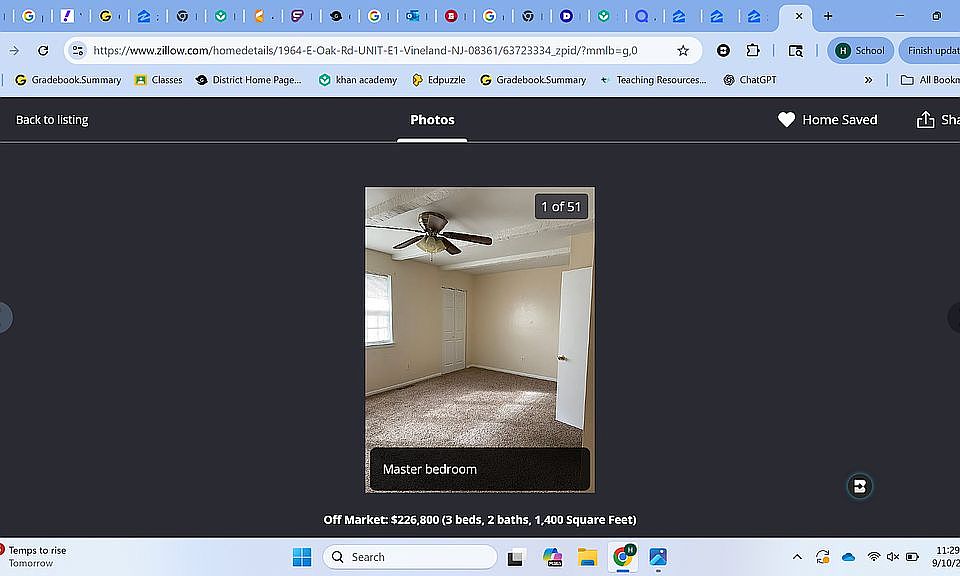This screenshot has height=576, width=960.
Task: Close the active Zillow tab
Action: click(x=799, y=17)
